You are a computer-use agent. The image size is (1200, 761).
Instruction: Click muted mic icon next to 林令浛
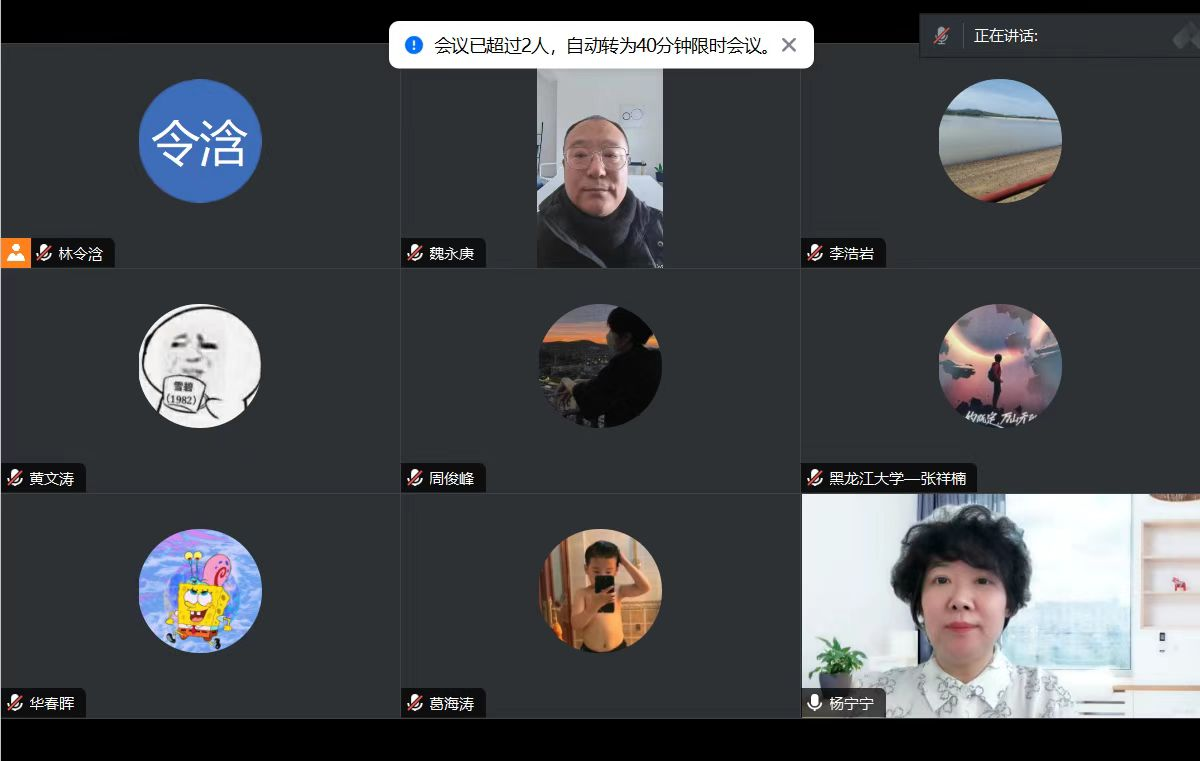[44, 253]
